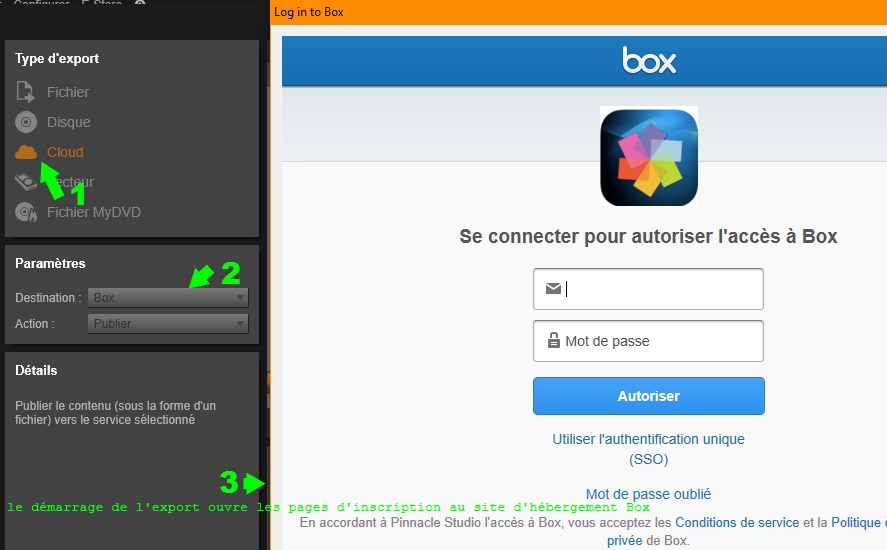Screen dimensions: 887x550
Task: Click the Box logo in the header
Action: point(649,60)
